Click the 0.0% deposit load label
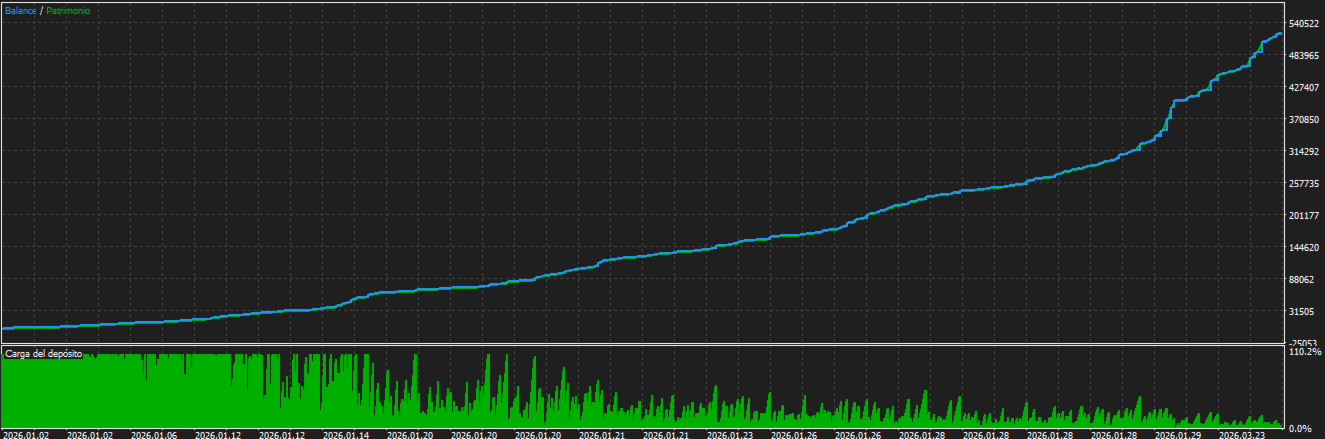 click(x=1302, y=428)
